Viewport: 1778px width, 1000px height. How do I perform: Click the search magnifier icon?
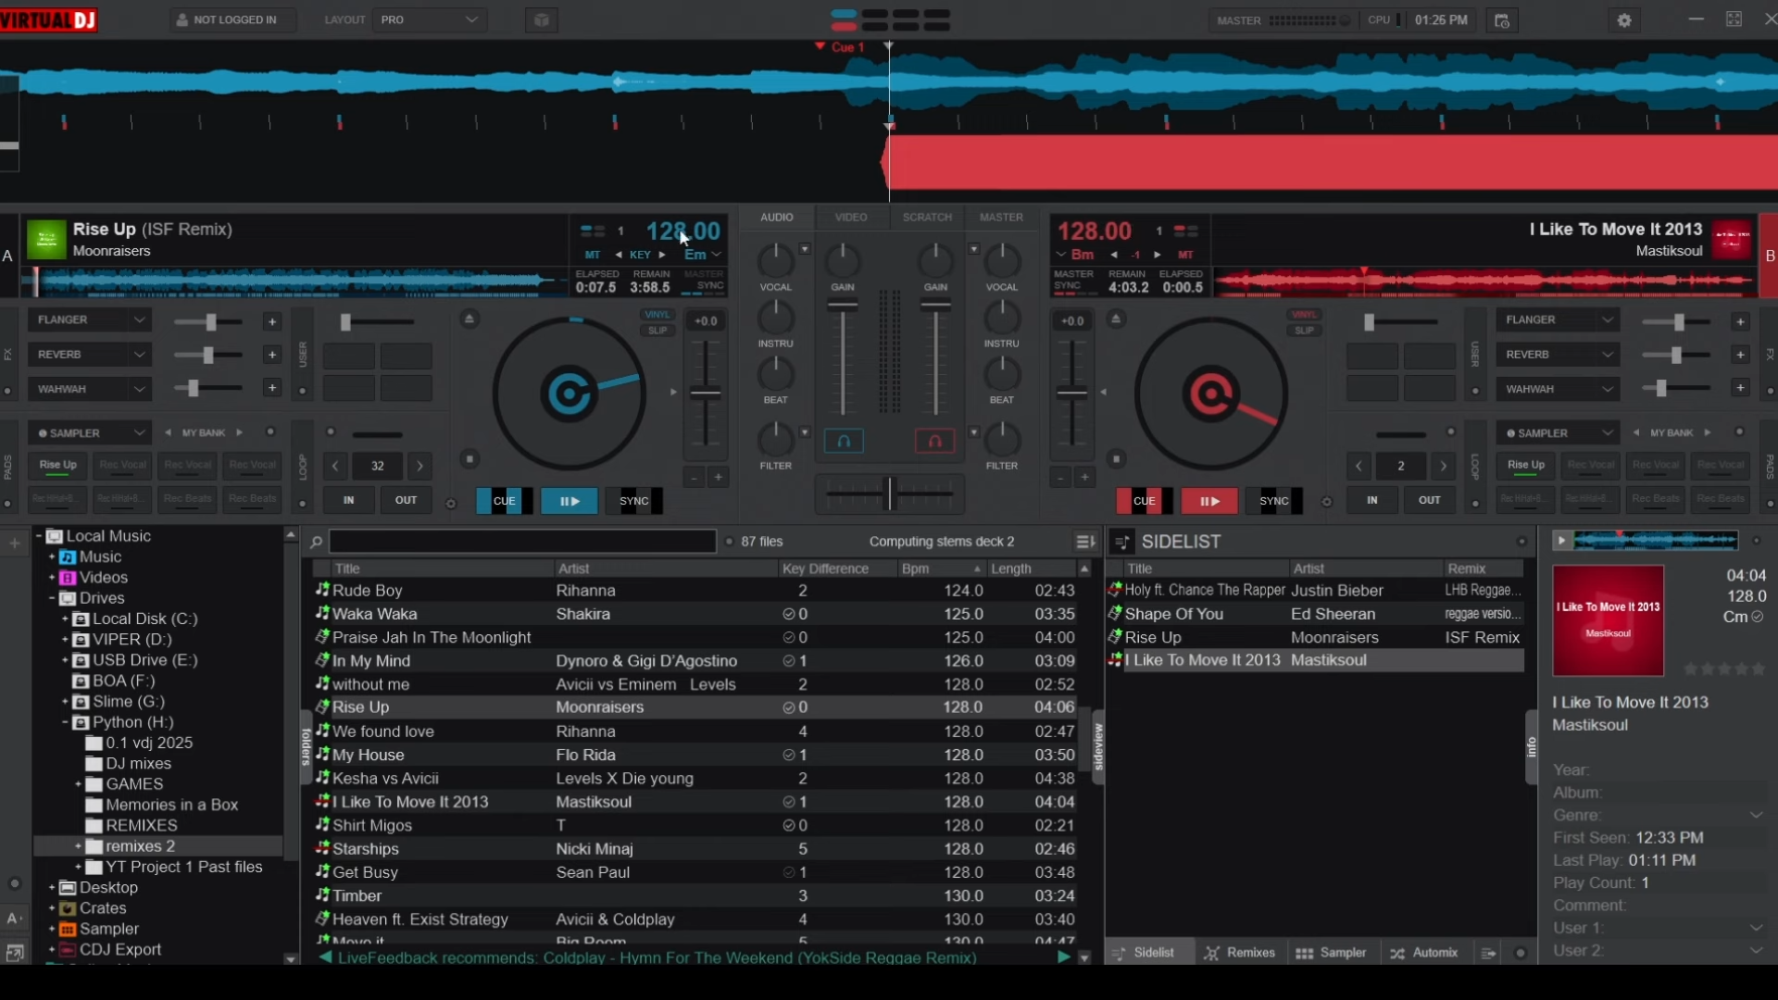[x=316, y=542]
